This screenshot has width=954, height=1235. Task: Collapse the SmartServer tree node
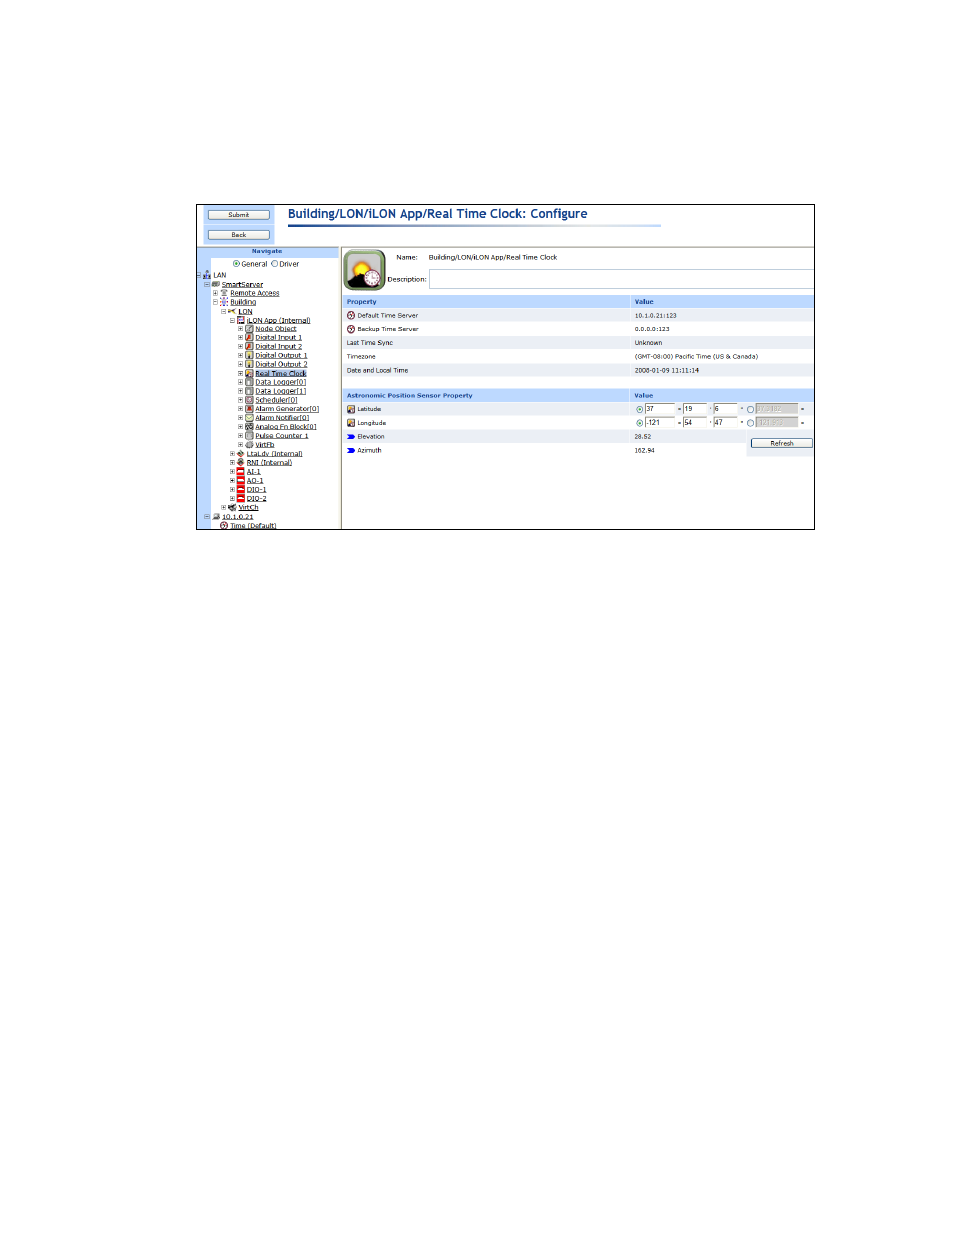207,284
